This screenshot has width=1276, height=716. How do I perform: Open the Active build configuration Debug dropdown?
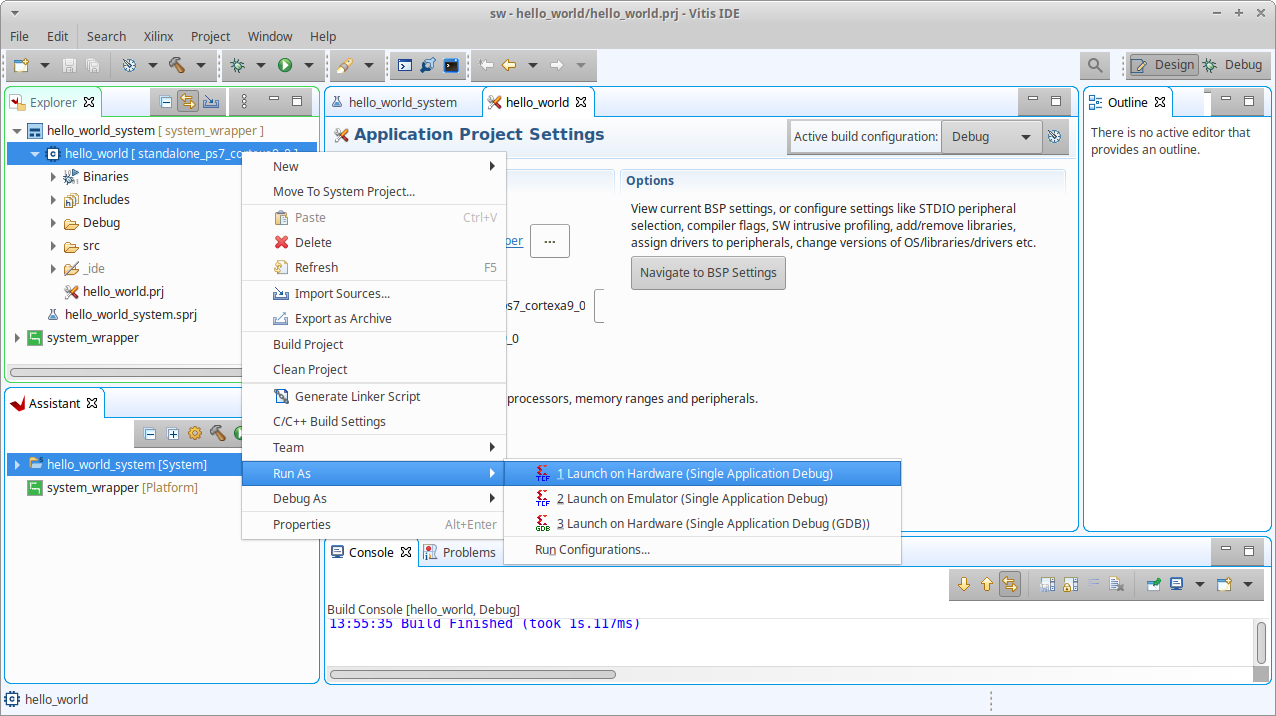pos(990,137)
